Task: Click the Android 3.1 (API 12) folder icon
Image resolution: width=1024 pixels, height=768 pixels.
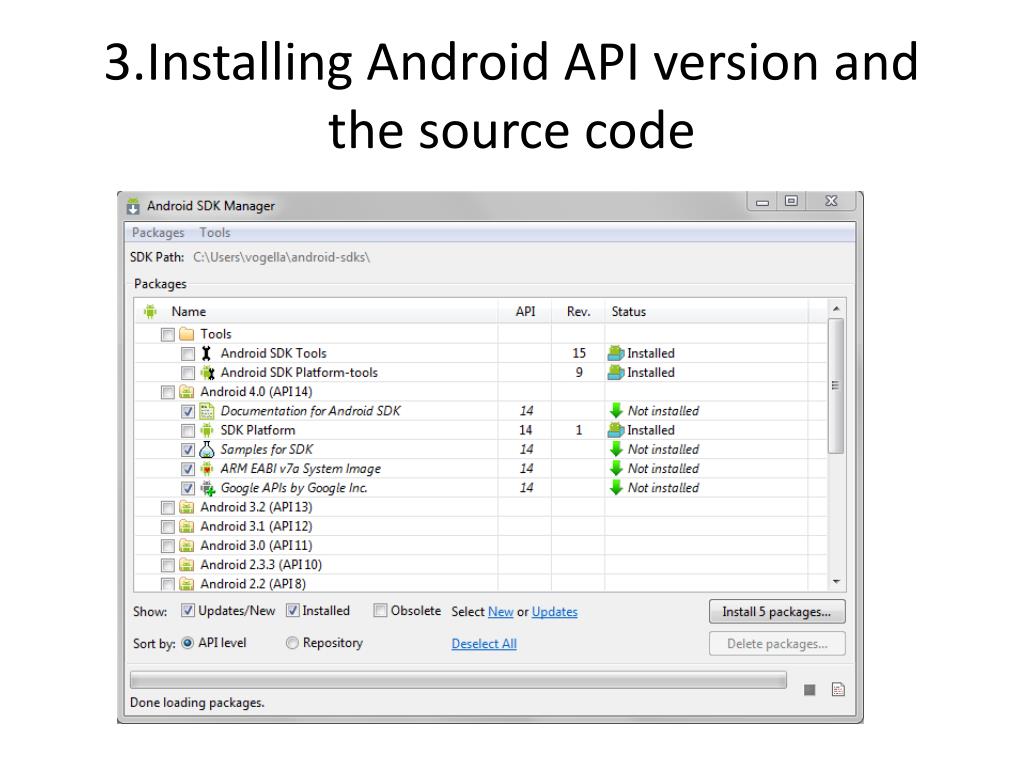Action: coord(187,526)
